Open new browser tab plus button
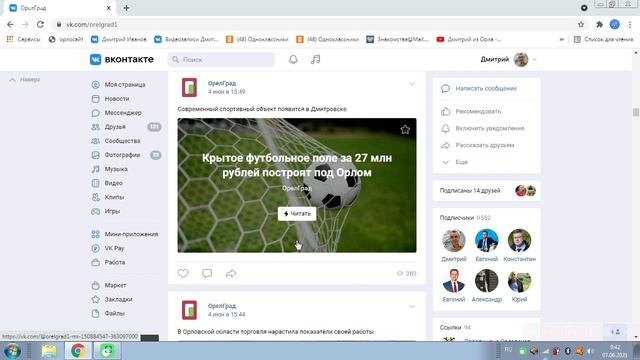The height and width of the screenshot is (360, 640). click(127, 8)
